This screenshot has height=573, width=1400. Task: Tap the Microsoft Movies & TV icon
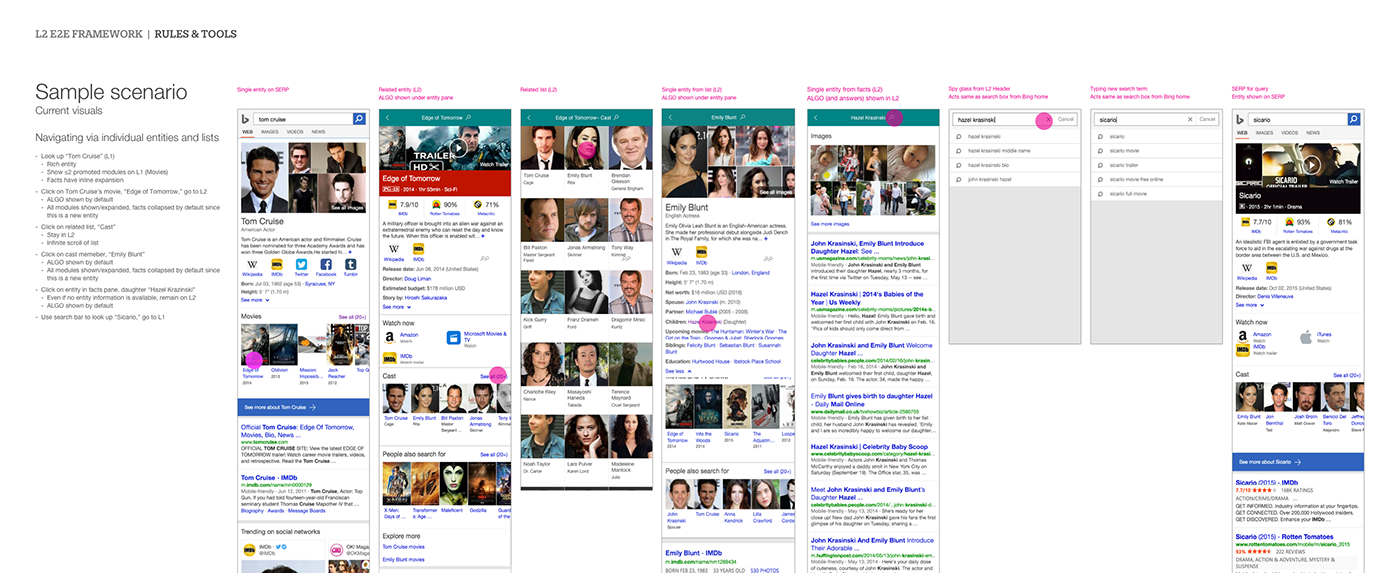[x=453, y=337]
